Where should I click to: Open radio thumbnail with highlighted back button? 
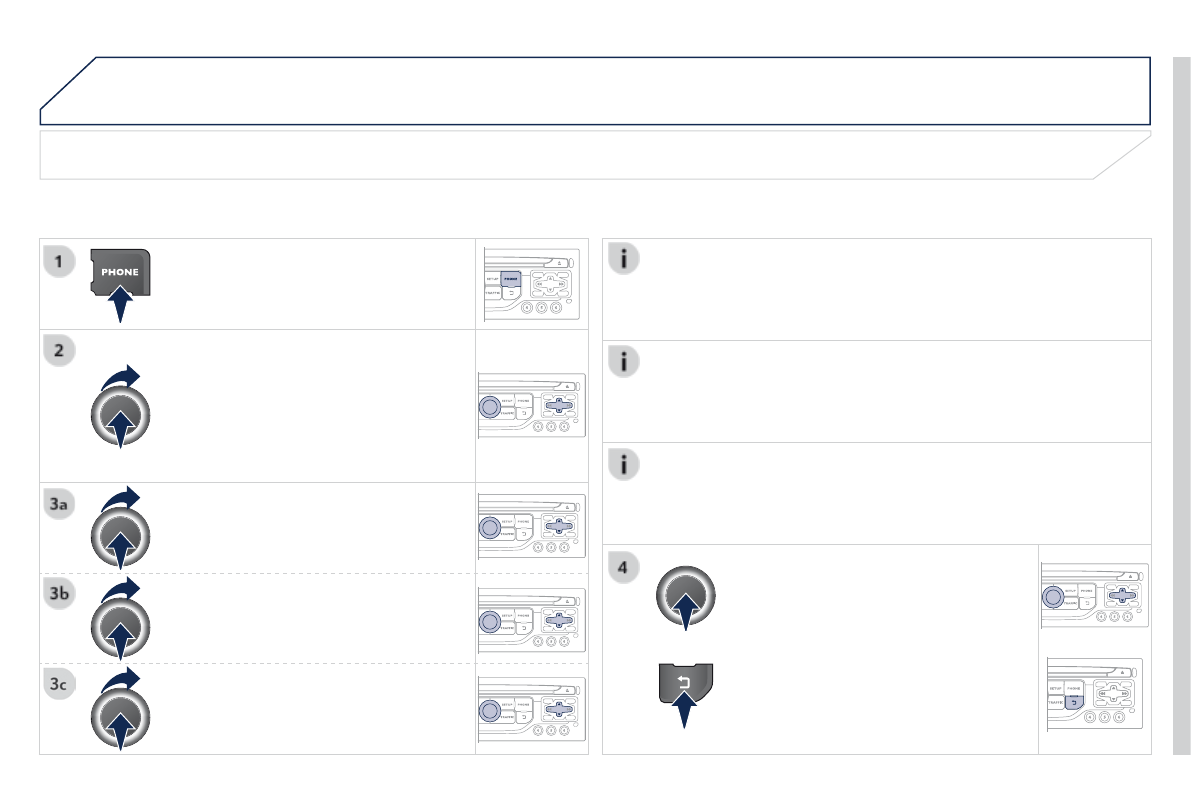[x=1093, y=701]
